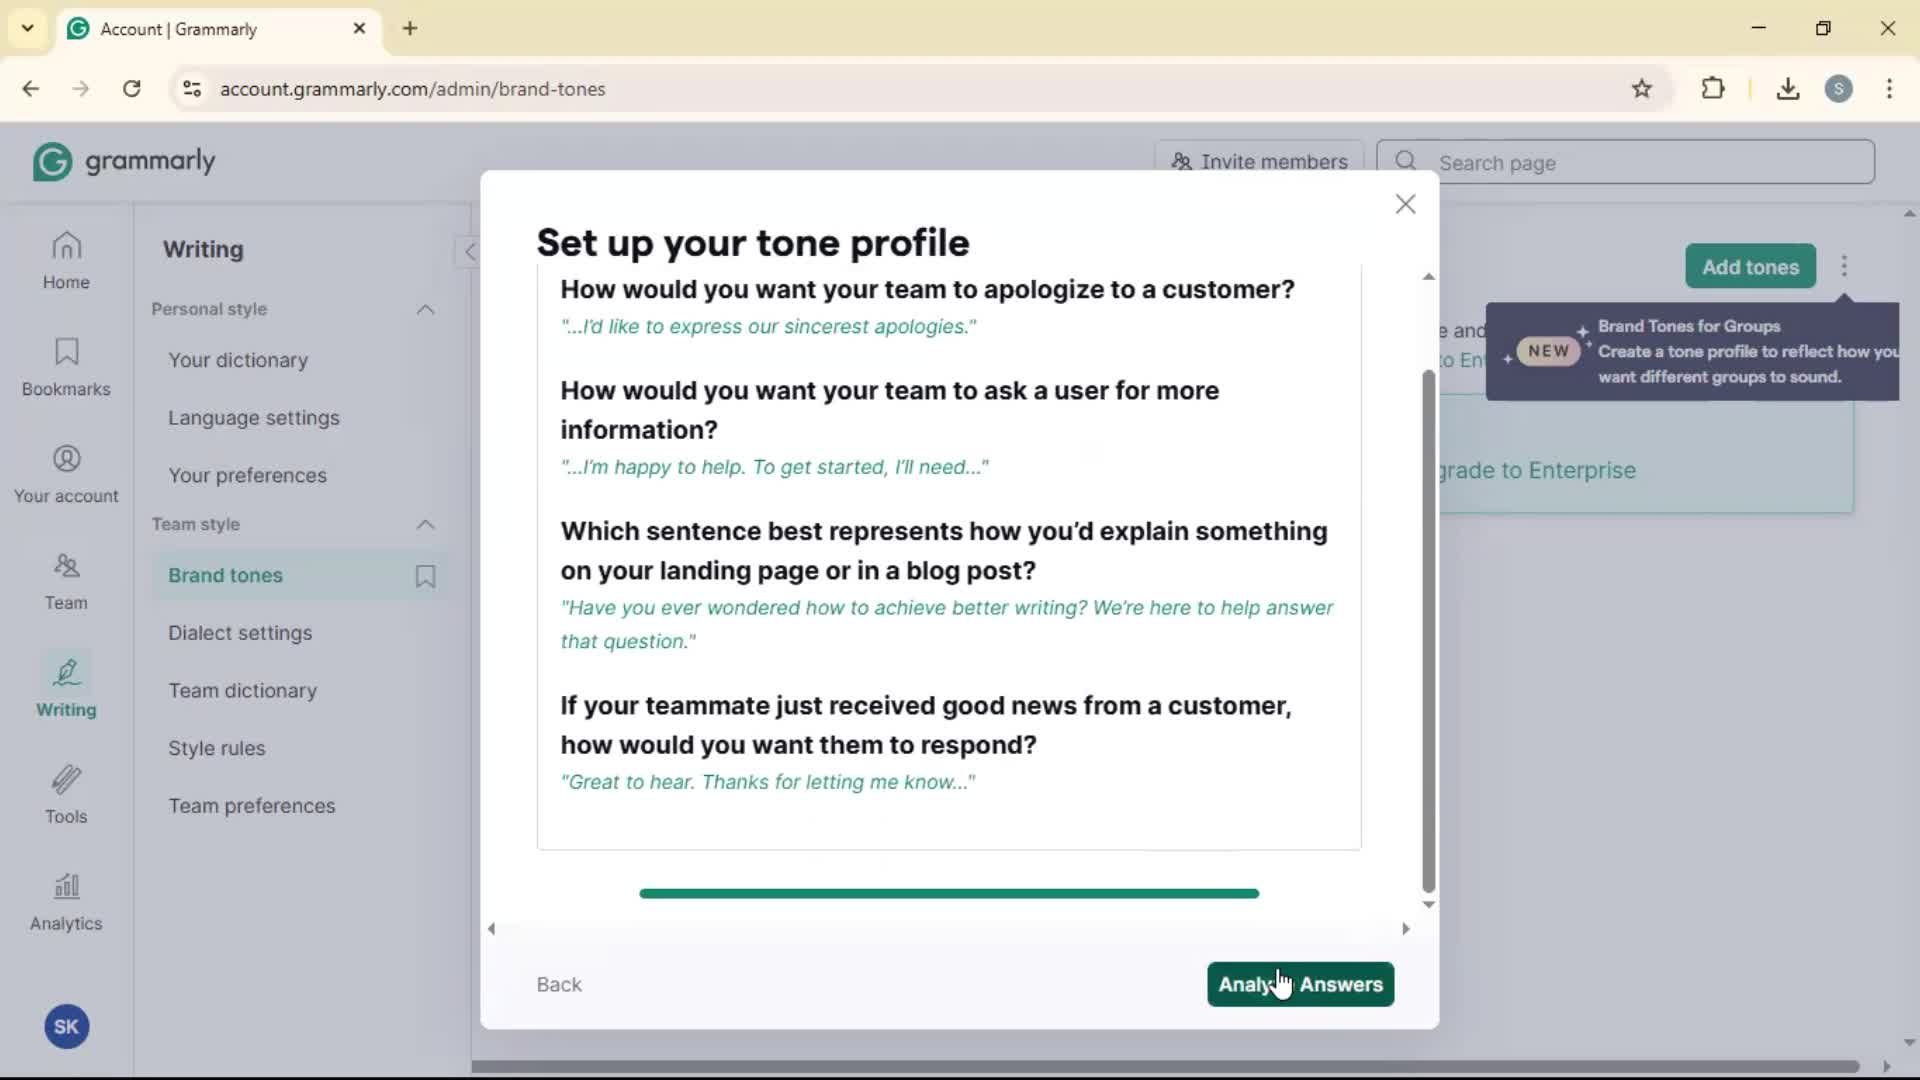This screenshot has width=1920, height=1080.
Task: Collapse the Writing side panel arrow
Action: tap(468, 252)
